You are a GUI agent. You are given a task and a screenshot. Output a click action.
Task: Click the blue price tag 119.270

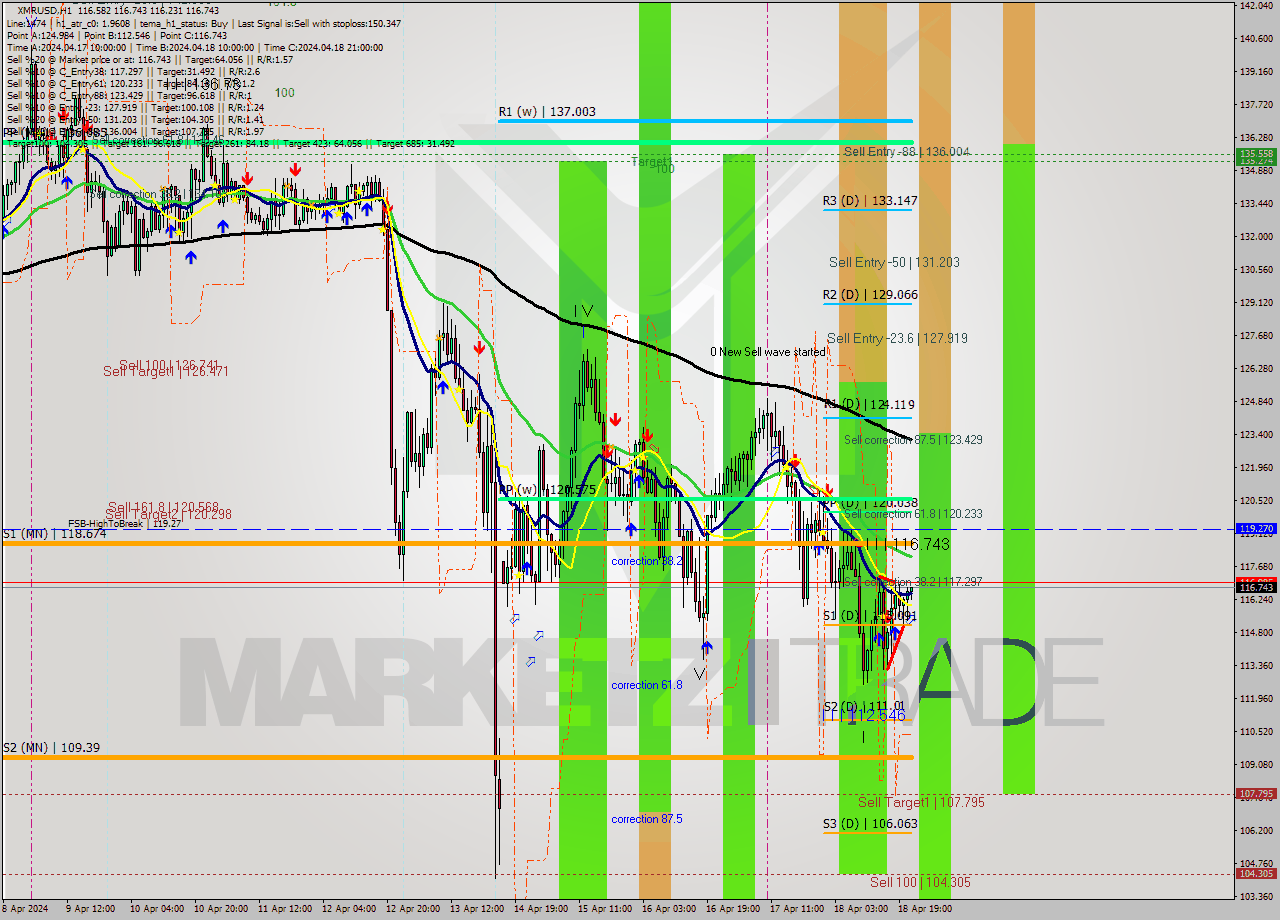1256,528
